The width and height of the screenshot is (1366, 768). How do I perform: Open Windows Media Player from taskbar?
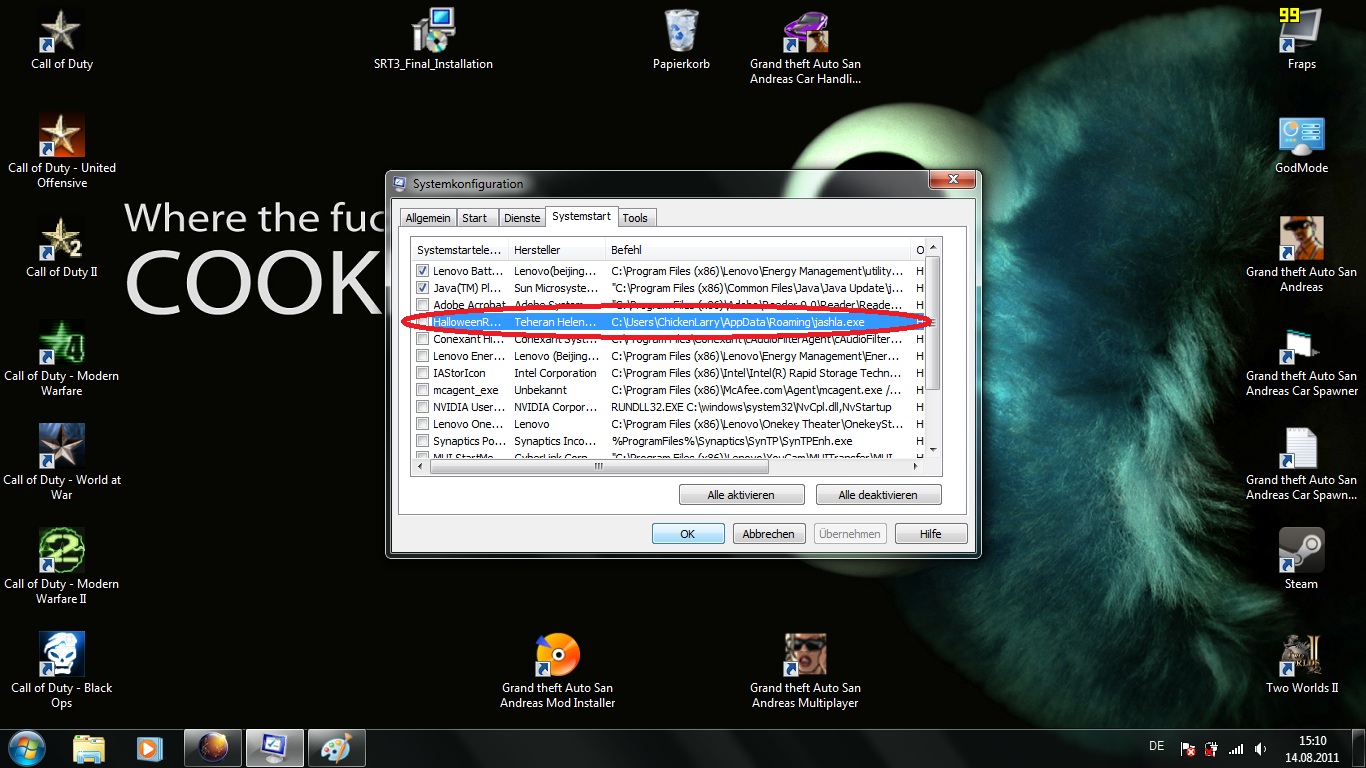click(150, 748)
